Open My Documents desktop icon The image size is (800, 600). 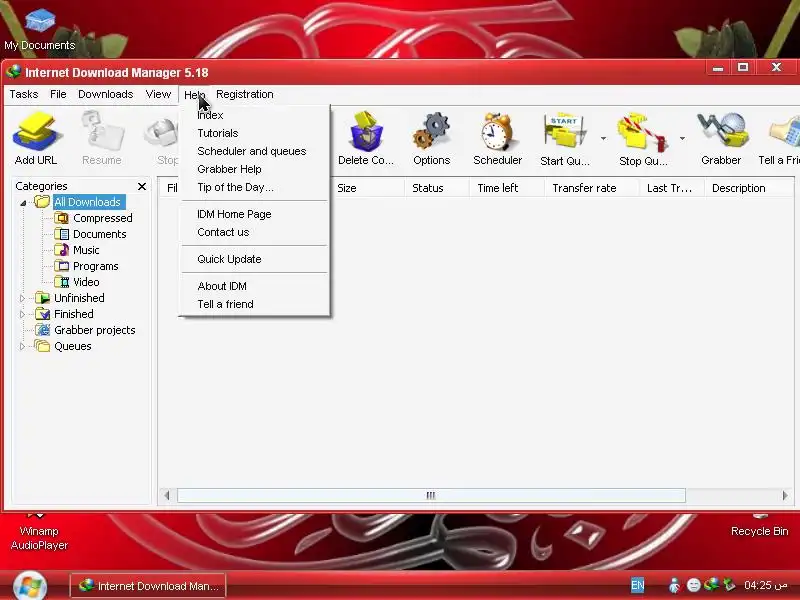(x=40, y=30)
